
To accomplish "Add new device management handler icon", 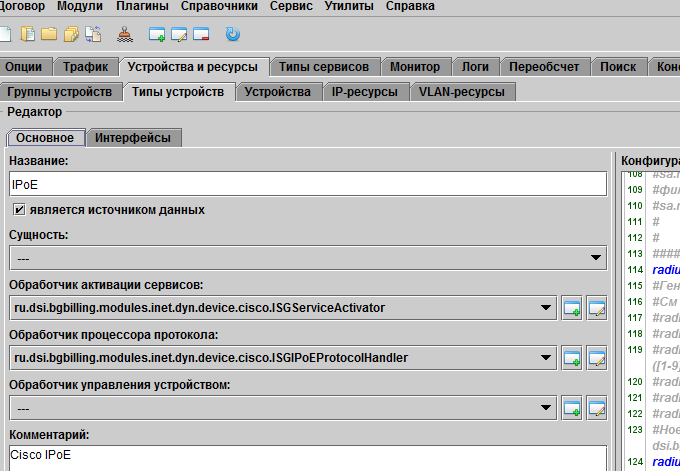I will click(x=572, y=408).
